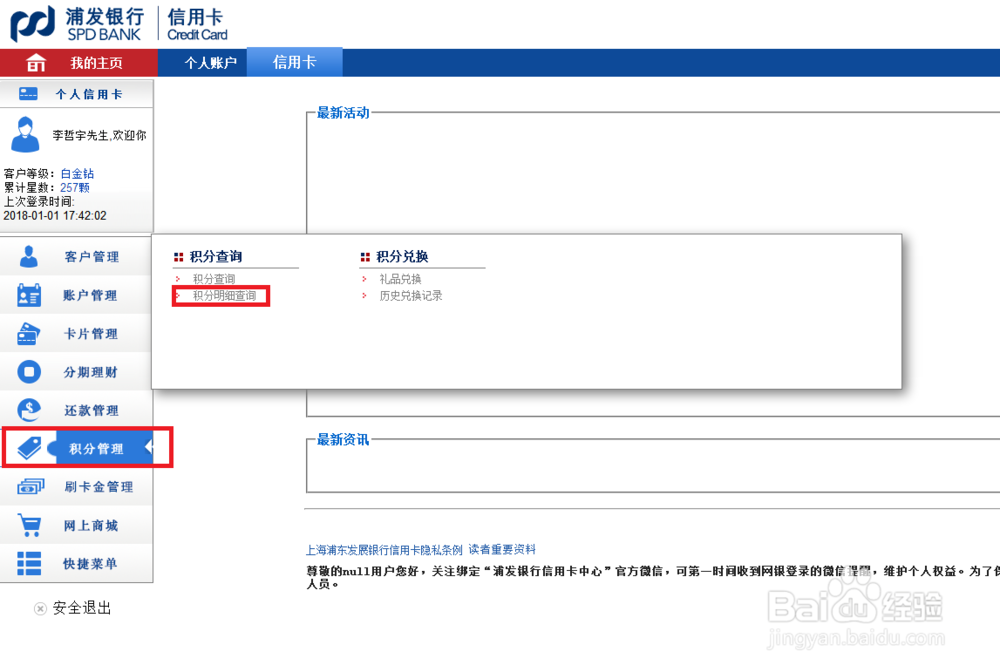The image size is (1000, 672).
Task: Click the 257颗 star count link
Action: [x=75, y=187]
